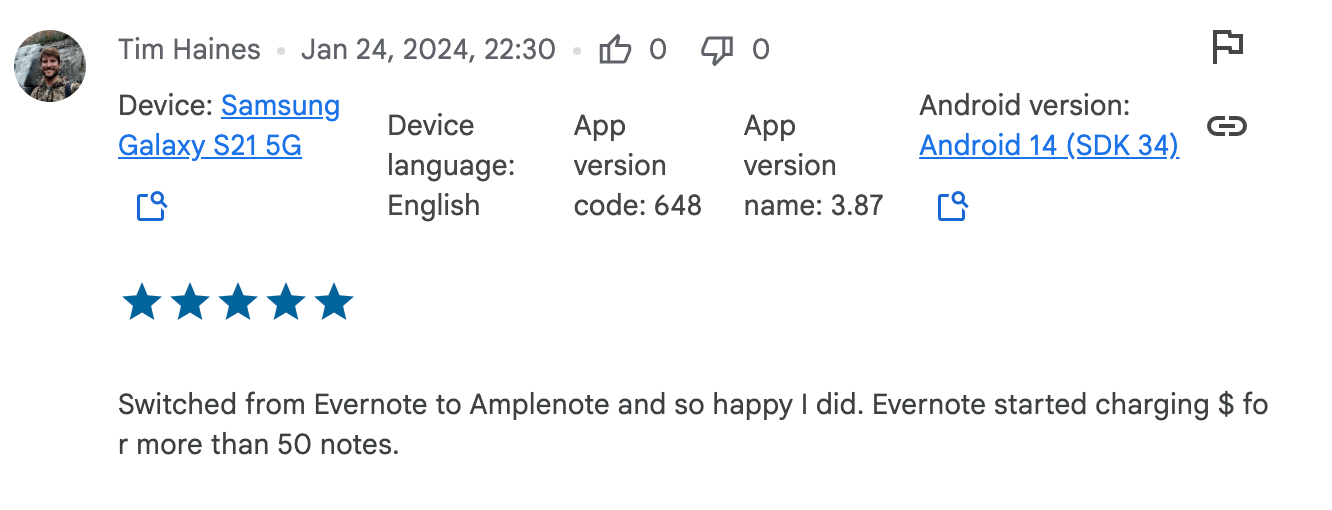Screen dimensions: 1332x510
Task: Click the thumbs up icon
Action: (x=615, y=49)
